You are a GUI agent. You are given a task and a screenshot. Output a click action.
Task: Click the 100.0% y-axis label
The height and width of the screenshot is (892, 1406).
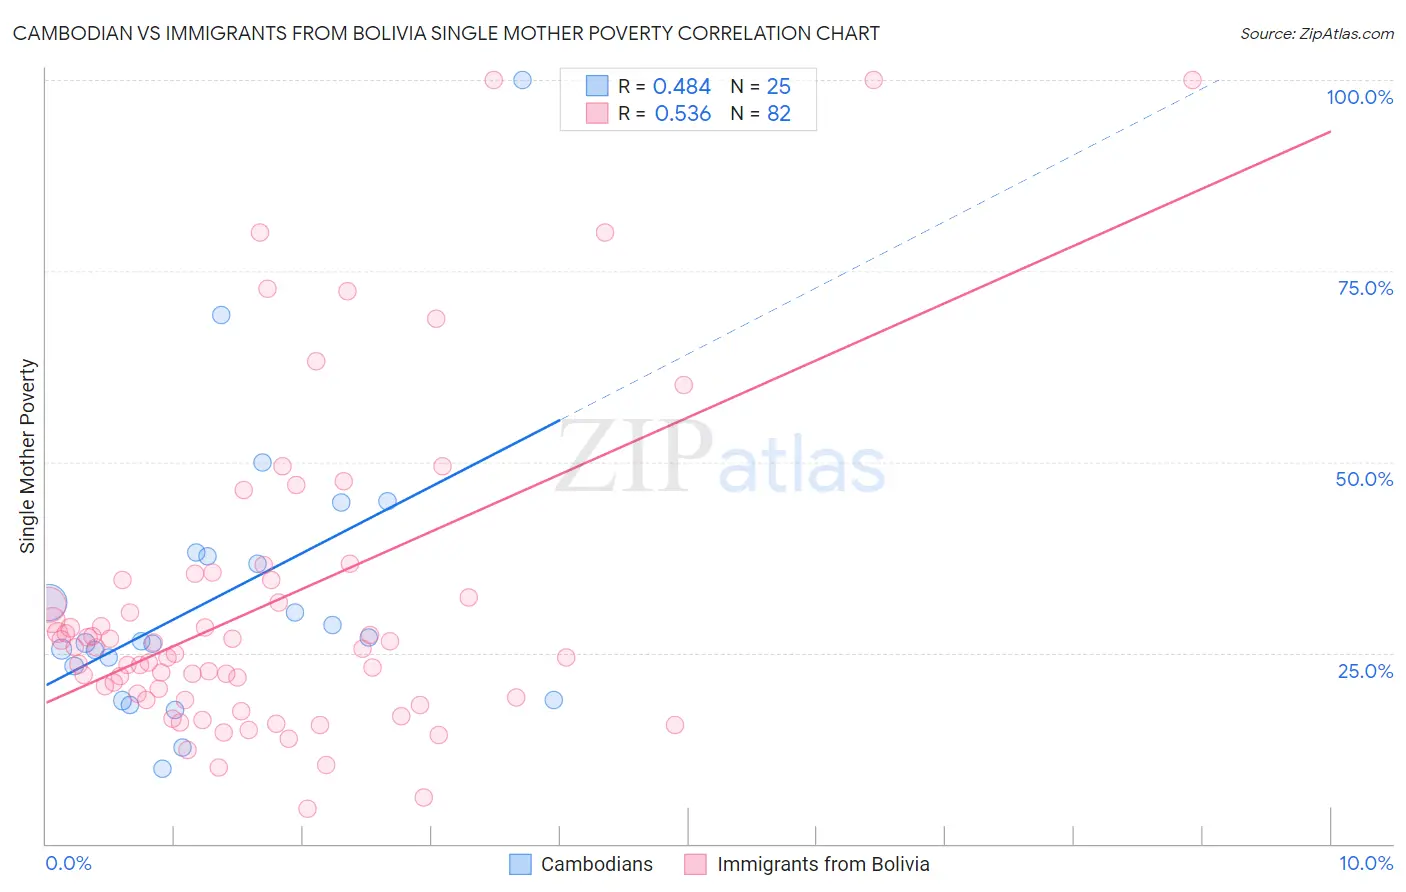coord(1360,97)
